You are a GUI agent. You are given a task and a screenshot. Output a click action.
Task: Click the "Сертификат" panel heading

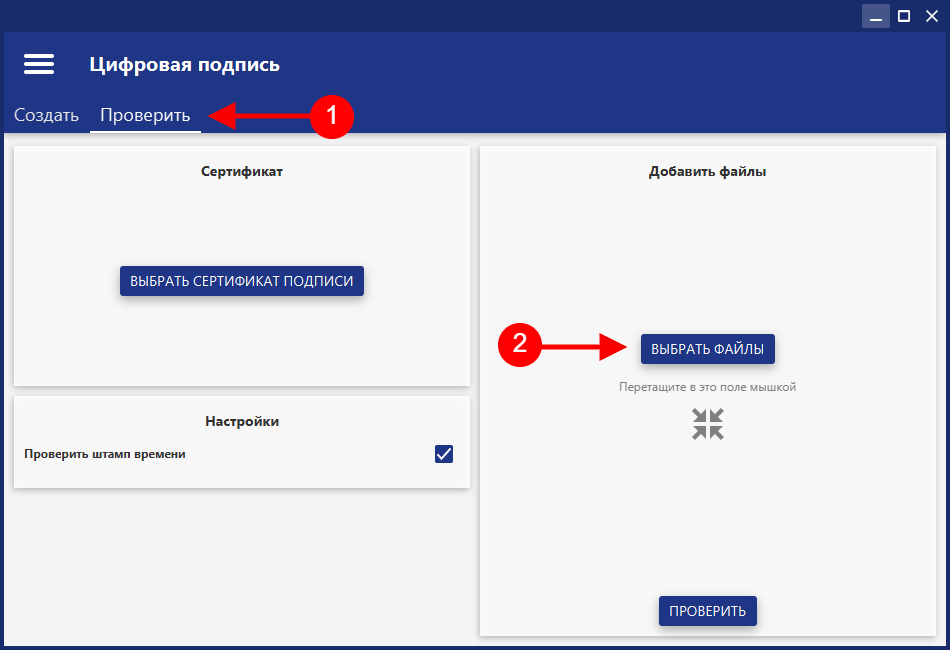242,171
